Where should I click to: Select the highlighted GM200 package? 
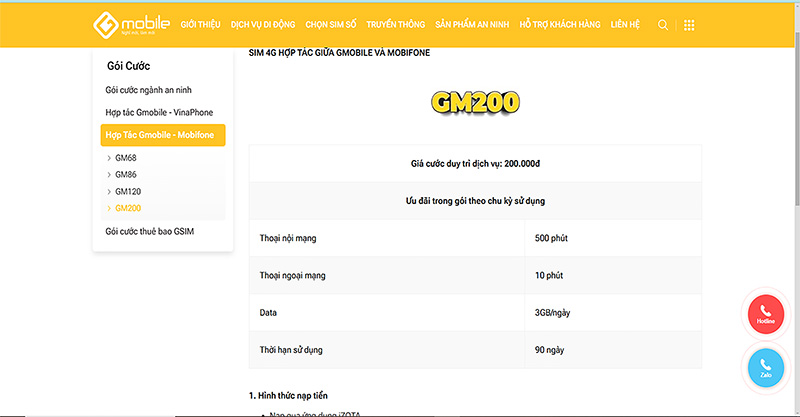[128, 208]
